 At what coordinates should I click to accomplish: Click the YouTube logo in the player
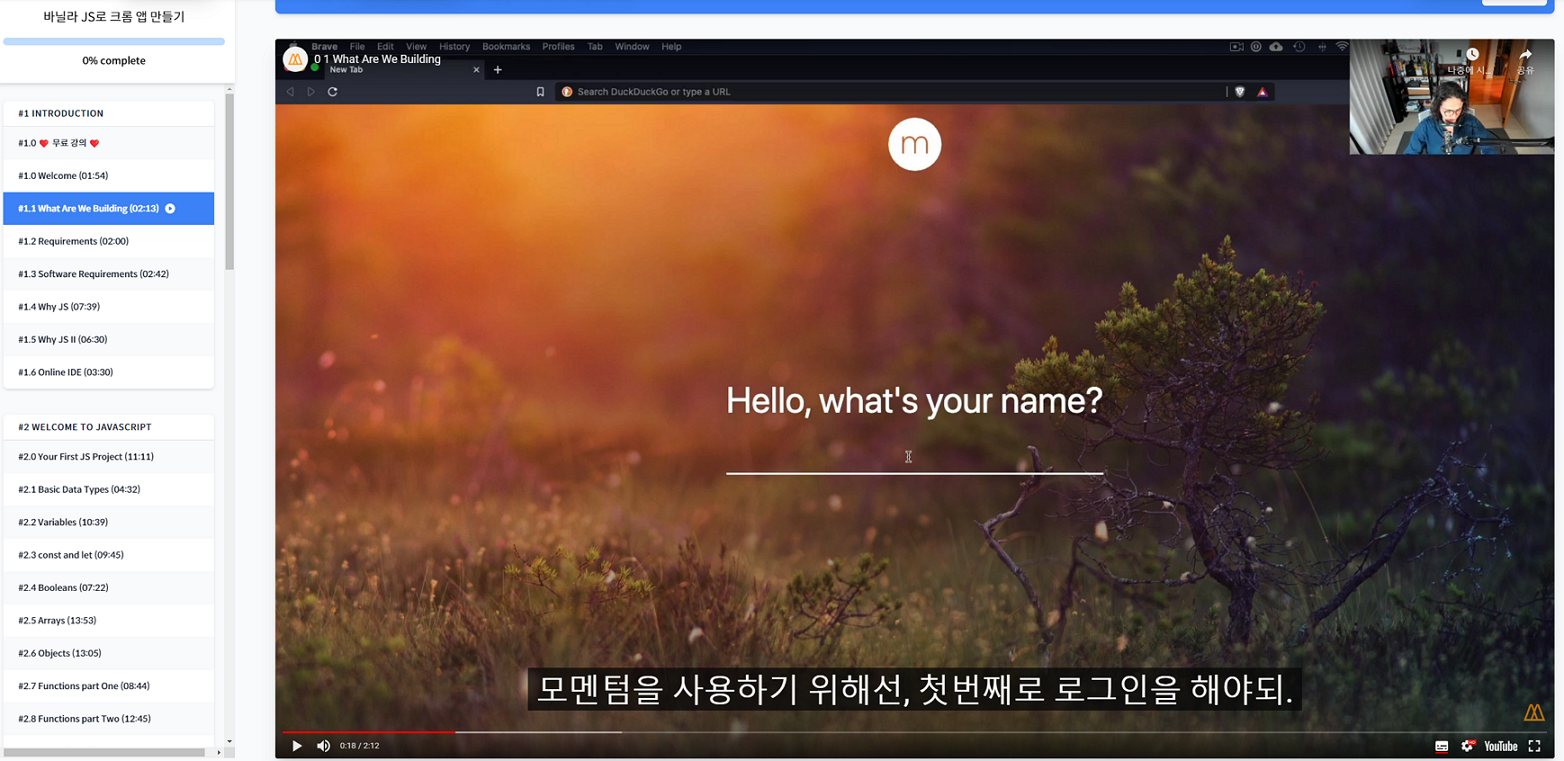tap(1500, 746)
